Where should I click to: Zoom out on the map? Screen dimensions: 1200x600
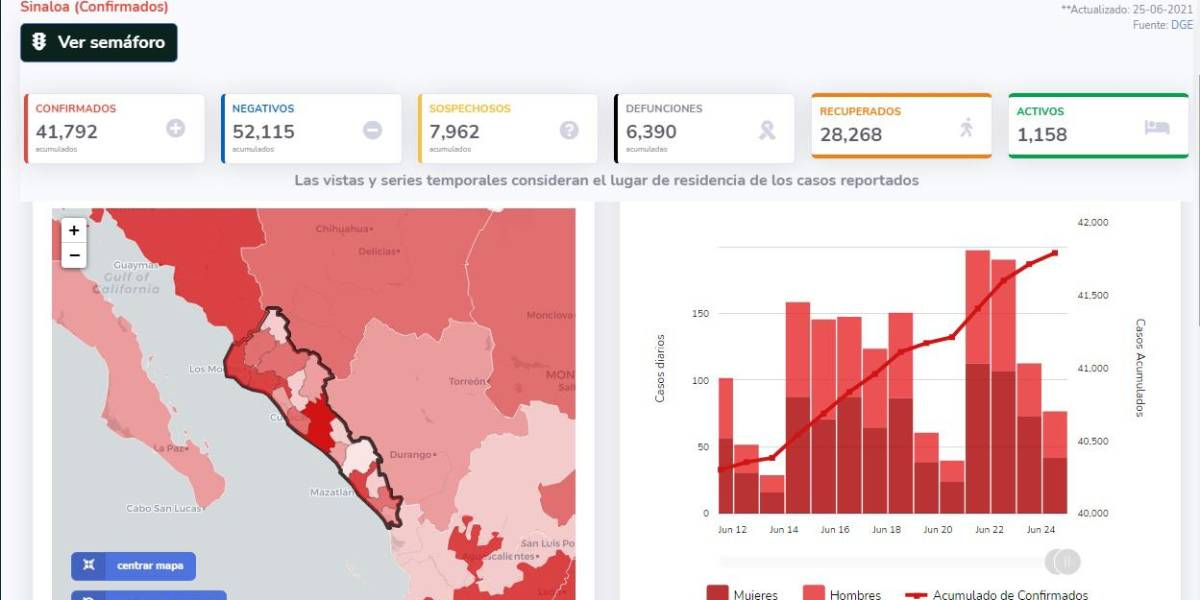[74, 256]
